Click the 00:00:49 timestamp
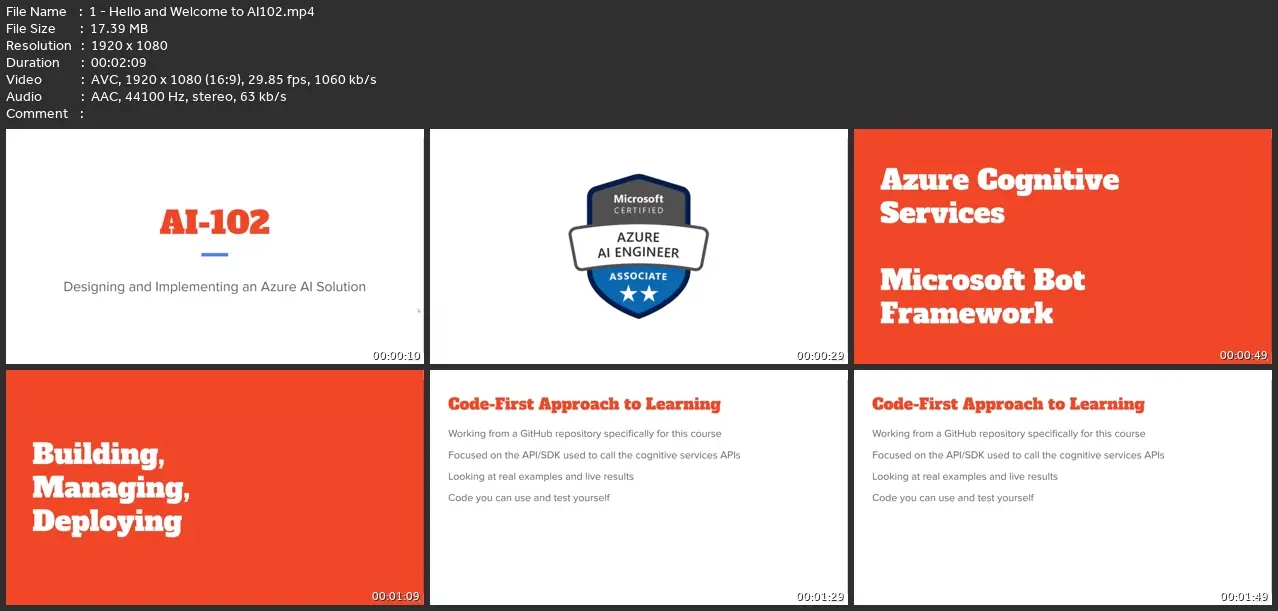Image resolution: width=1278 pixels, height=611 pixels. point(1244,355)
